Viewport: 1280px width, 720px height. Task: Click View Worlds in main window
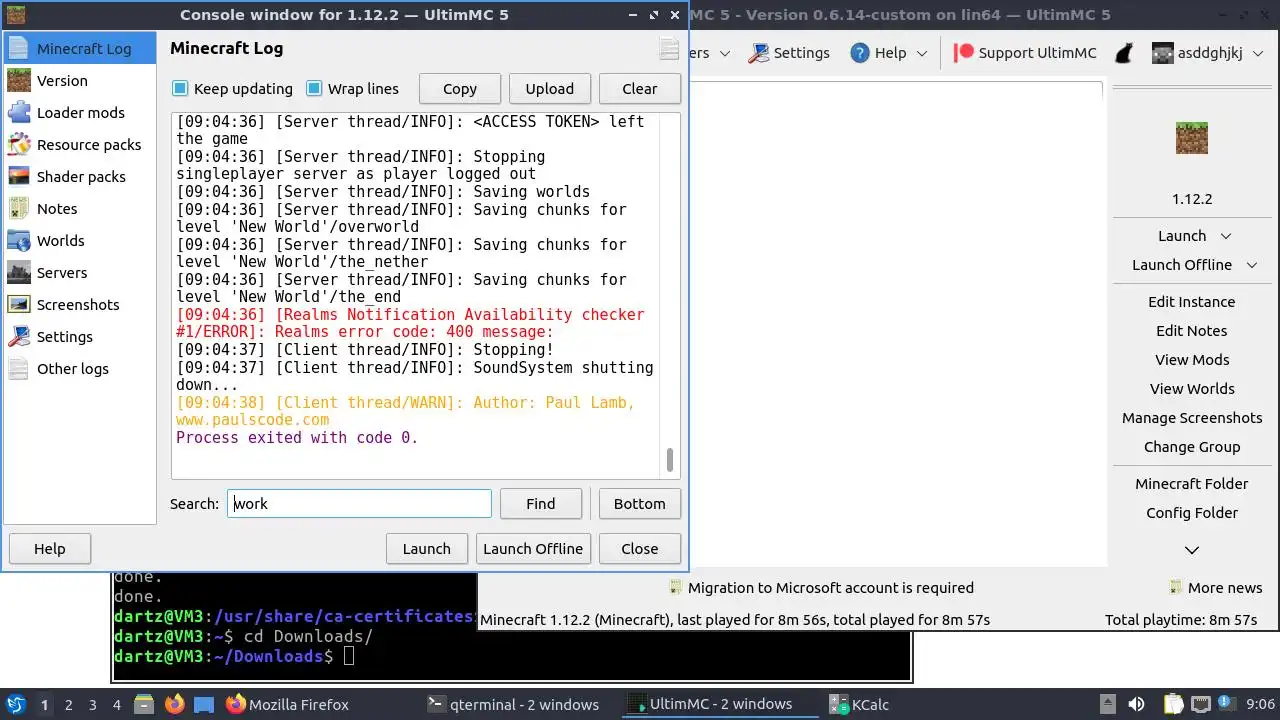click(1192, 389)
